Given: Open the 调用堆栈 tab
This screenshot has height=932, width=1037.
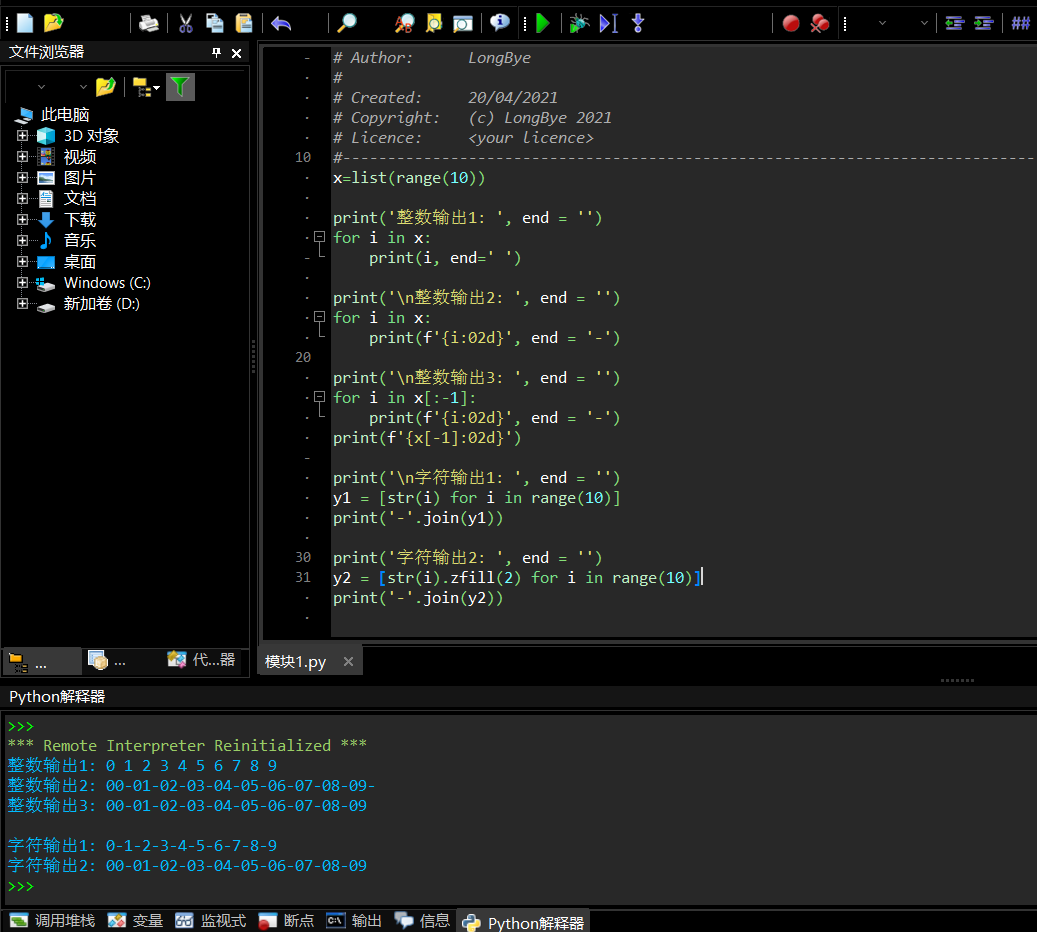Looking at the screenshot, I should [x=53, y=920].
